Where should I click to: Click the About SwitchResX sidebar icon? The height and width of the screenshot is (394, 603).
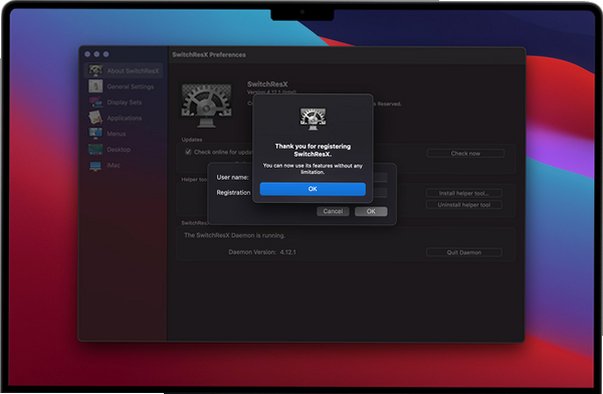click(95, 71)
